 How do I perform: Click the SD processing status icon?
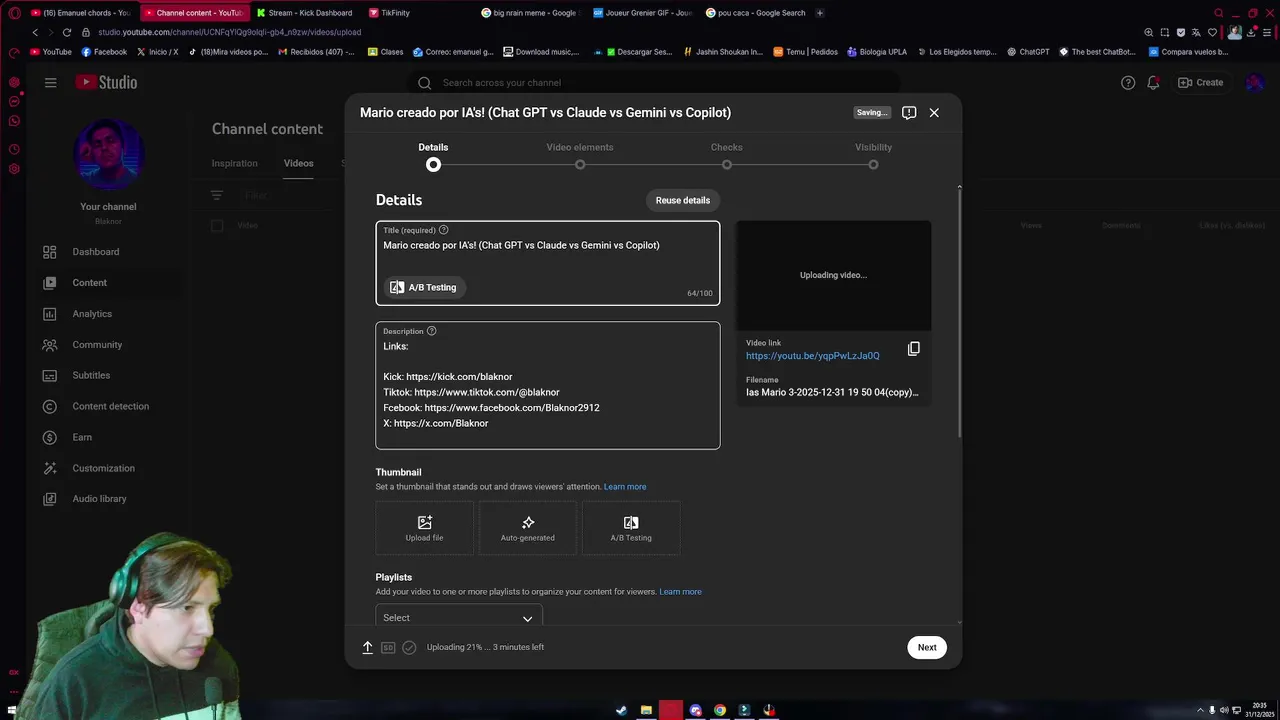point(388,647)
